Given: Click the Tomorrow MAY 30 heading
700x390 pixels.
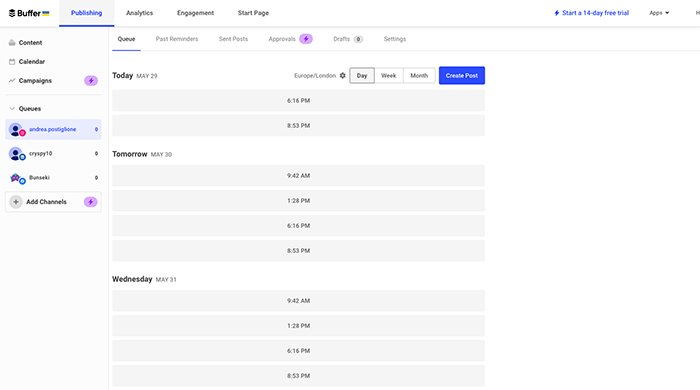Looking at the screenshot, I should [x=142, y=154].
